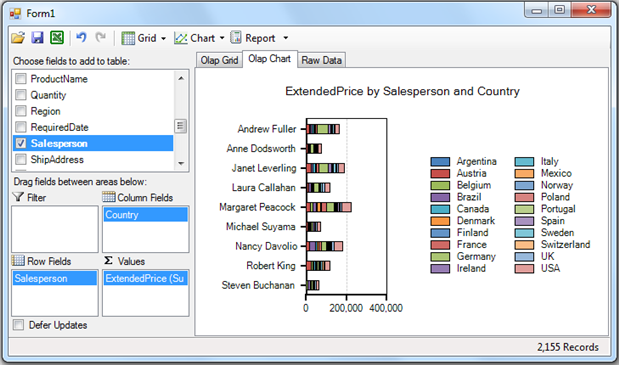Expand the Chart dropdown arrow
The height and width of the screenshot is (365, 619).
tap(222, 38)
